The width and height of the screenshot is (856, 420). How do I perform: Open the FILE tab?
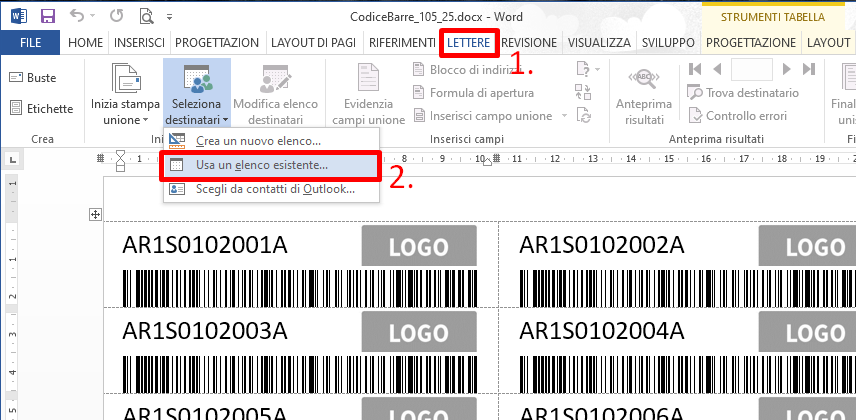[30, 43]
